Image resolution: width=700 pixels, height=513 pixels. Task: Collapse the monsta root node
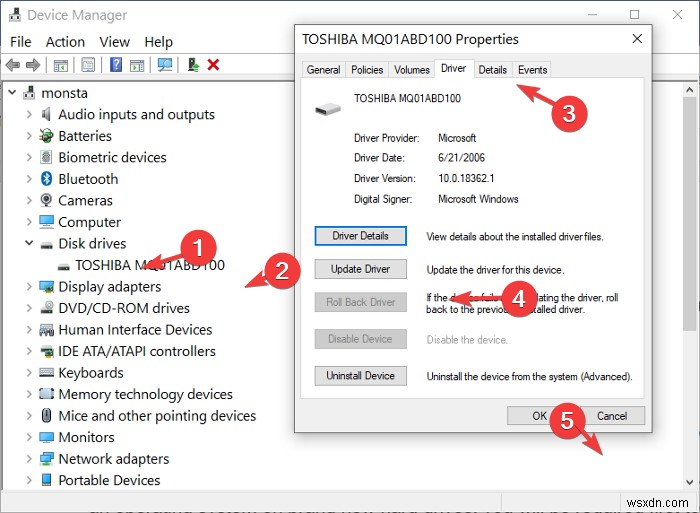point(12,92)
